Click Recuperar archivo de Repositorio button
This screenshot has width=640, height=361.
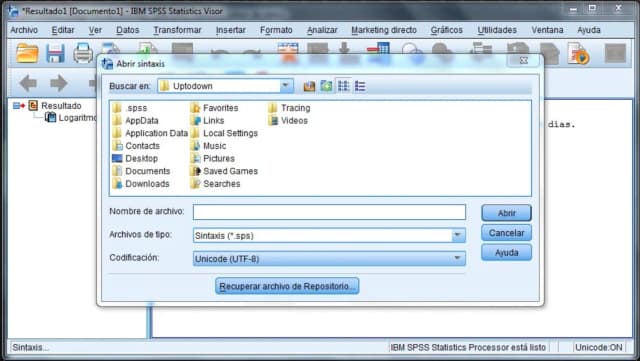[x=287, y=286]
